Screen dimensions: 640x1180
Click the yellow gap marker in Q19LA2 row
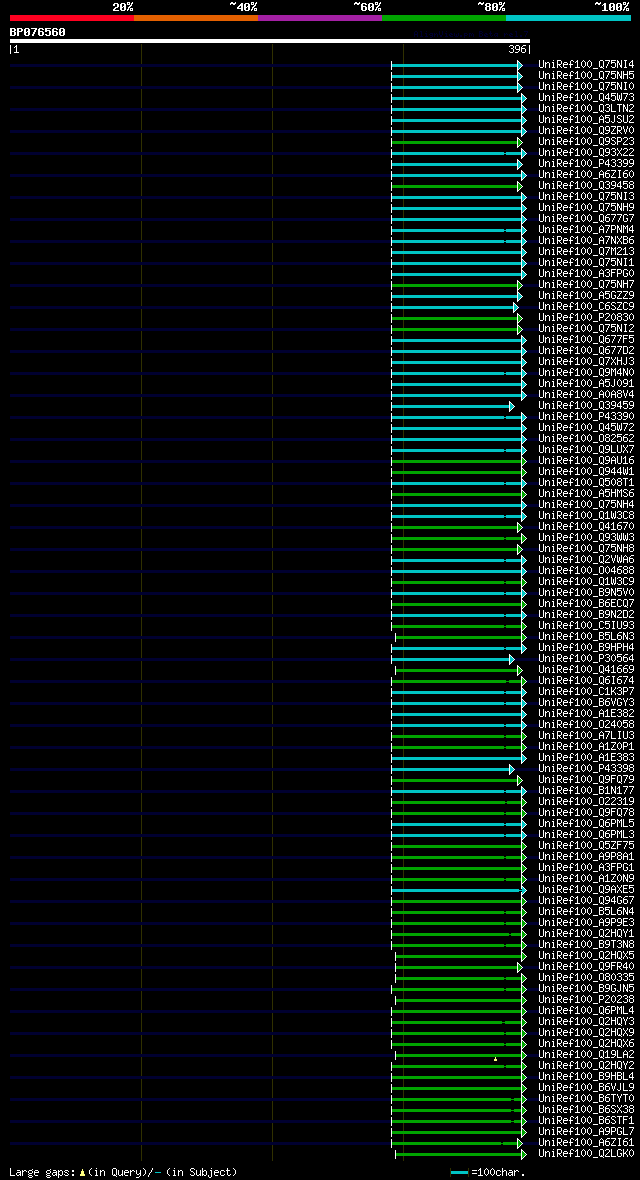495,1059
